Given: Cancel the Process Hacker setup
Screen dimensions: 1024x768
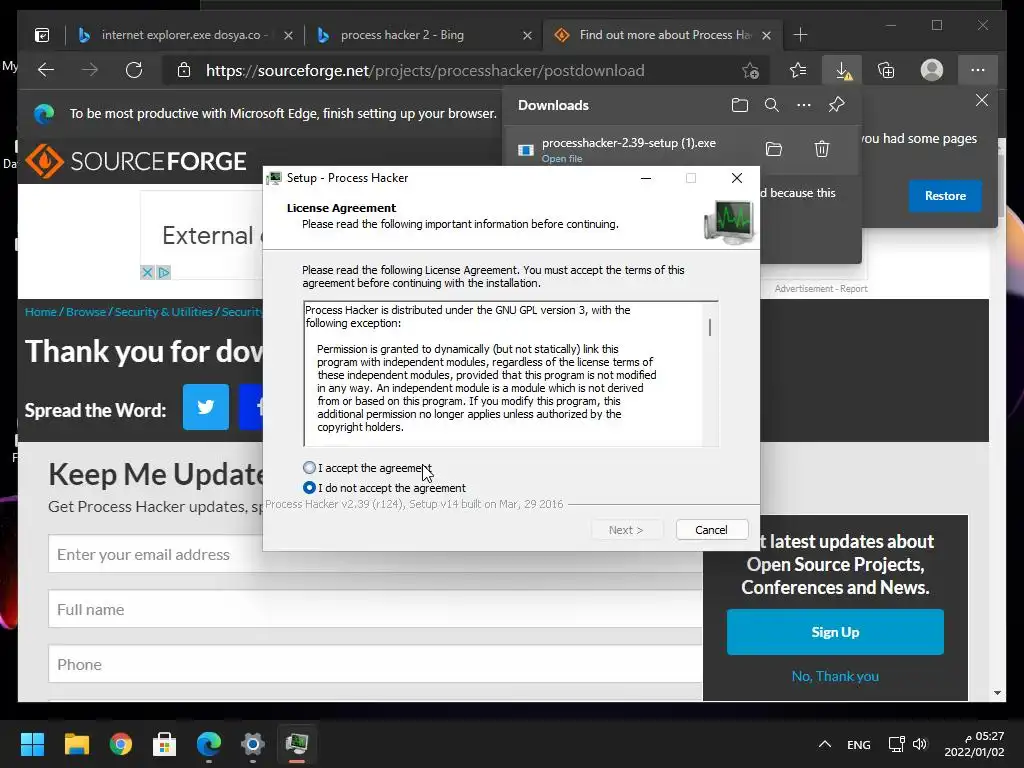Looking at the screenshot, I should [x=711, y=530].
